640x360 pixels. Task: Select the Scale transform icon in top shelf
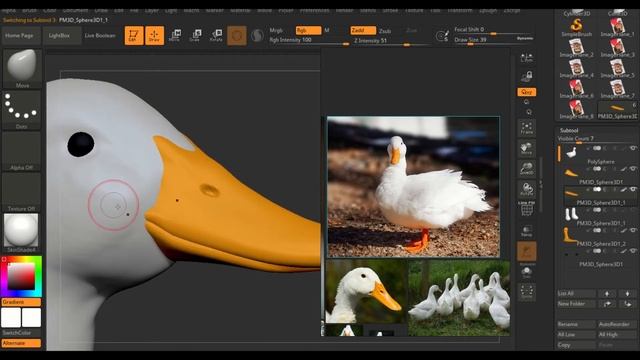tap(195, 36)
